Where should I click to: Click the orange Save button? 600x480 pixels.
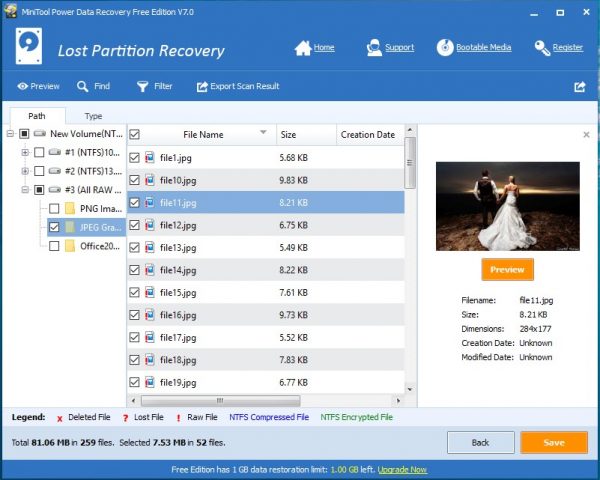point(554,443)
